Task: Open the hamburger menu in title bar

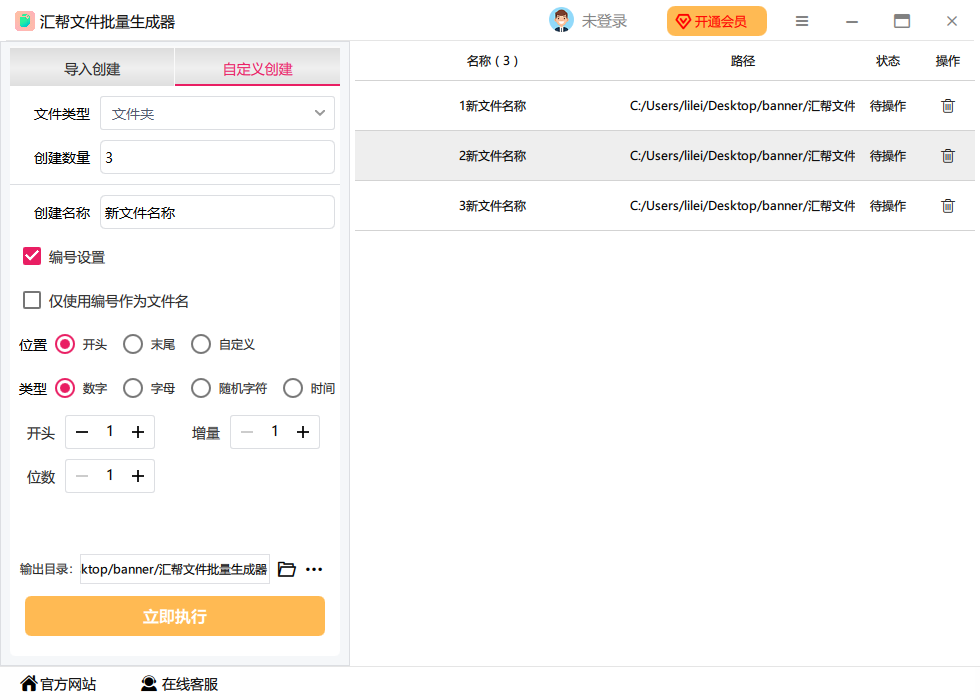Action: pos(802,21)
